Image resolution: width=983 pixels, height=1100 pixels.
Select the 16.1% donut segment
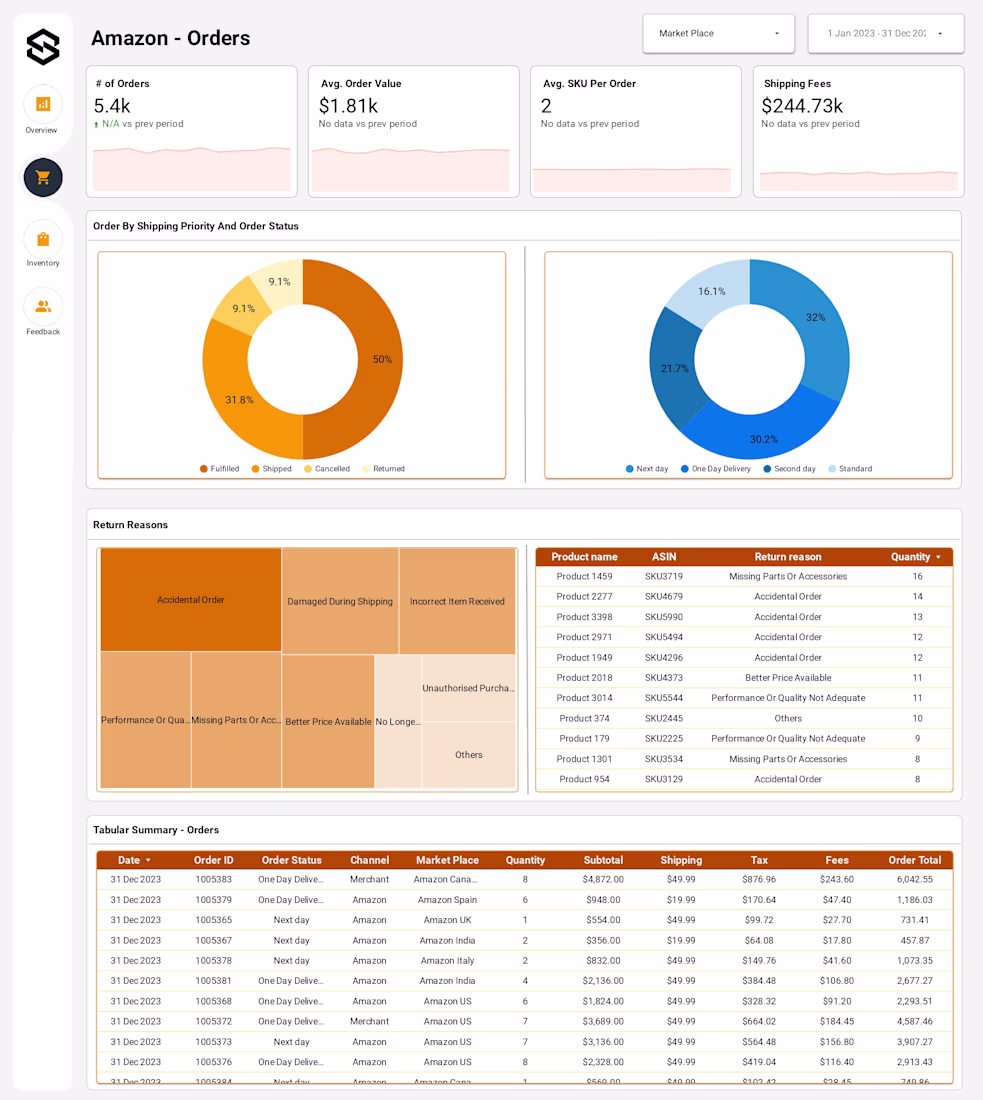710,292
